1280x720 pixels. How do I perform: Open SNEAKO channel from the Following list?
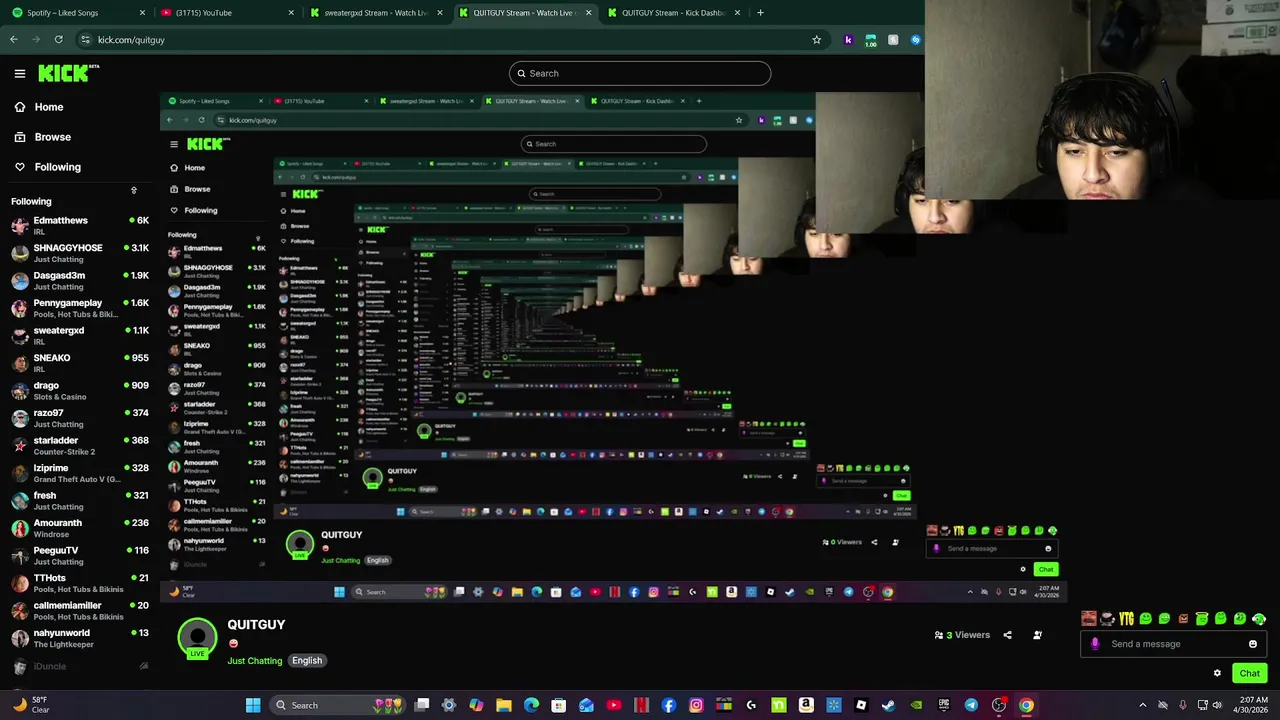(x=80, y=363)
